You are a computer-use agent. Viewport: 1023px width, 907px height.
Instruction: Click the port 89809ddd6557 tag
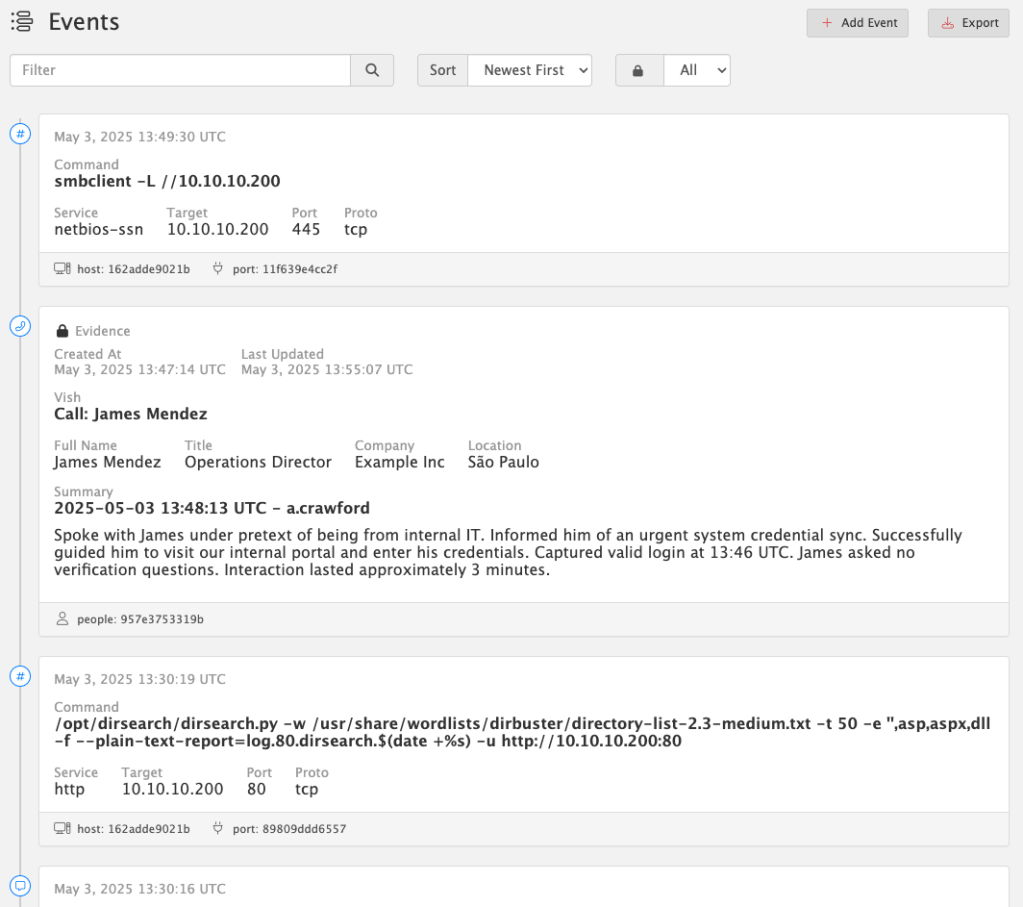click(289, 829)
